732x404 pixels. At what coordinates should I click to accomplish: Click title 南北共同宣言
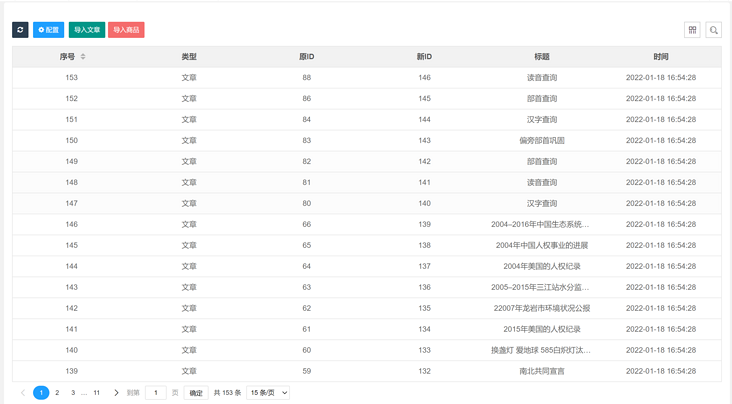542,371
